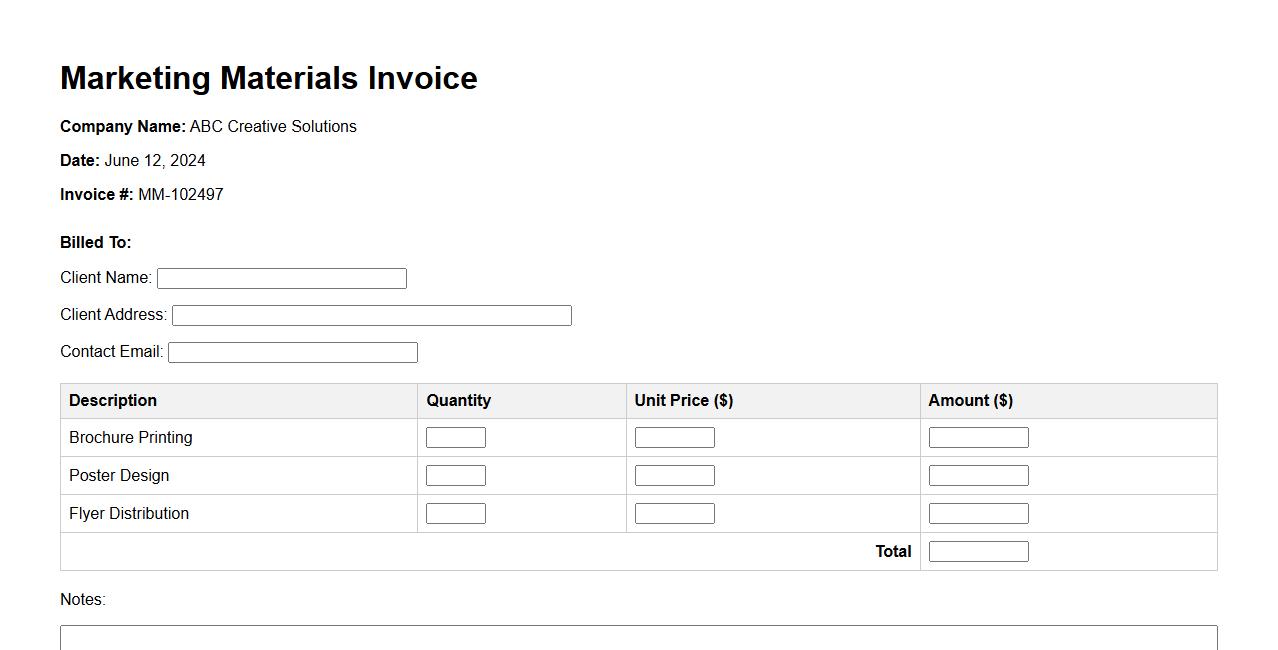
Task: Select the Flyer Distribution amount field
Action: [978, 514]
